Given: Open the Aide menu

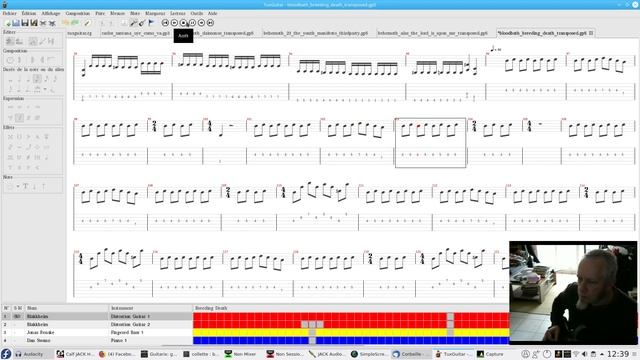Looking at the screenshot, I should point(213,13).
